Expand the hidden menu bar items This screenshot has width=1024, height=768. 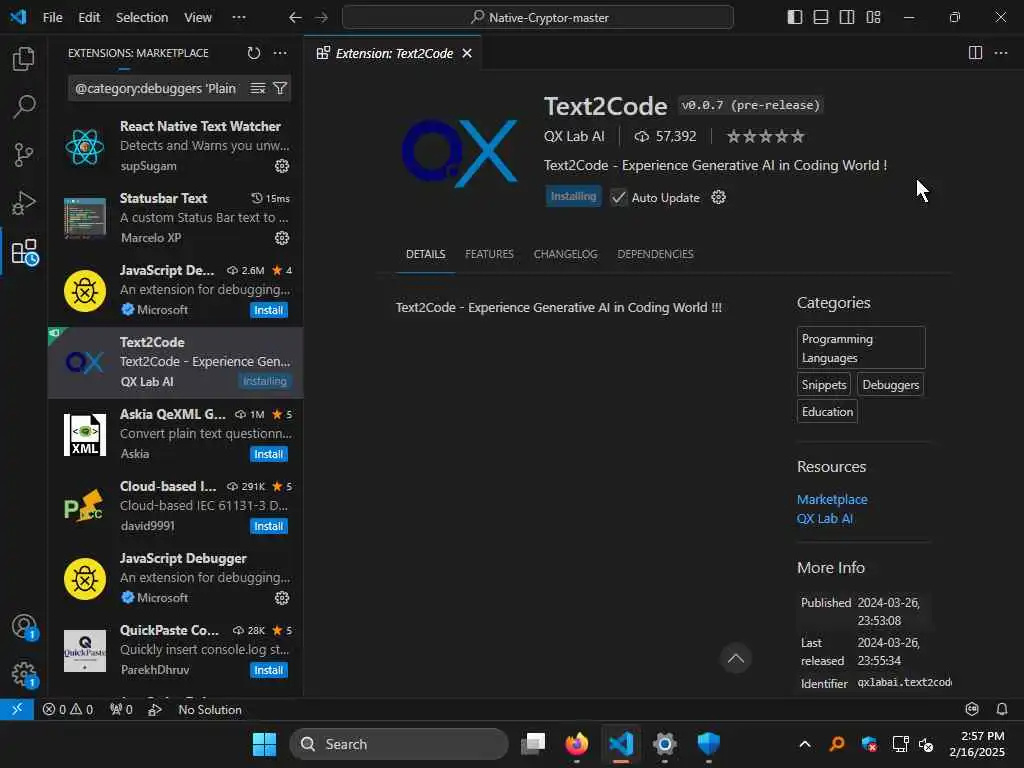pos(239,18)
